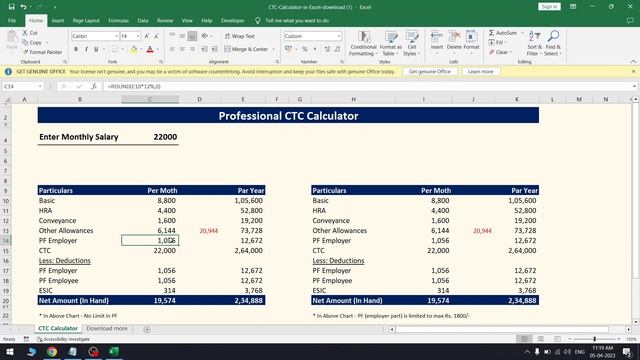This screenshot has width=640, height=360.
Task: Decrease decimal places
Action: point(337,49)
